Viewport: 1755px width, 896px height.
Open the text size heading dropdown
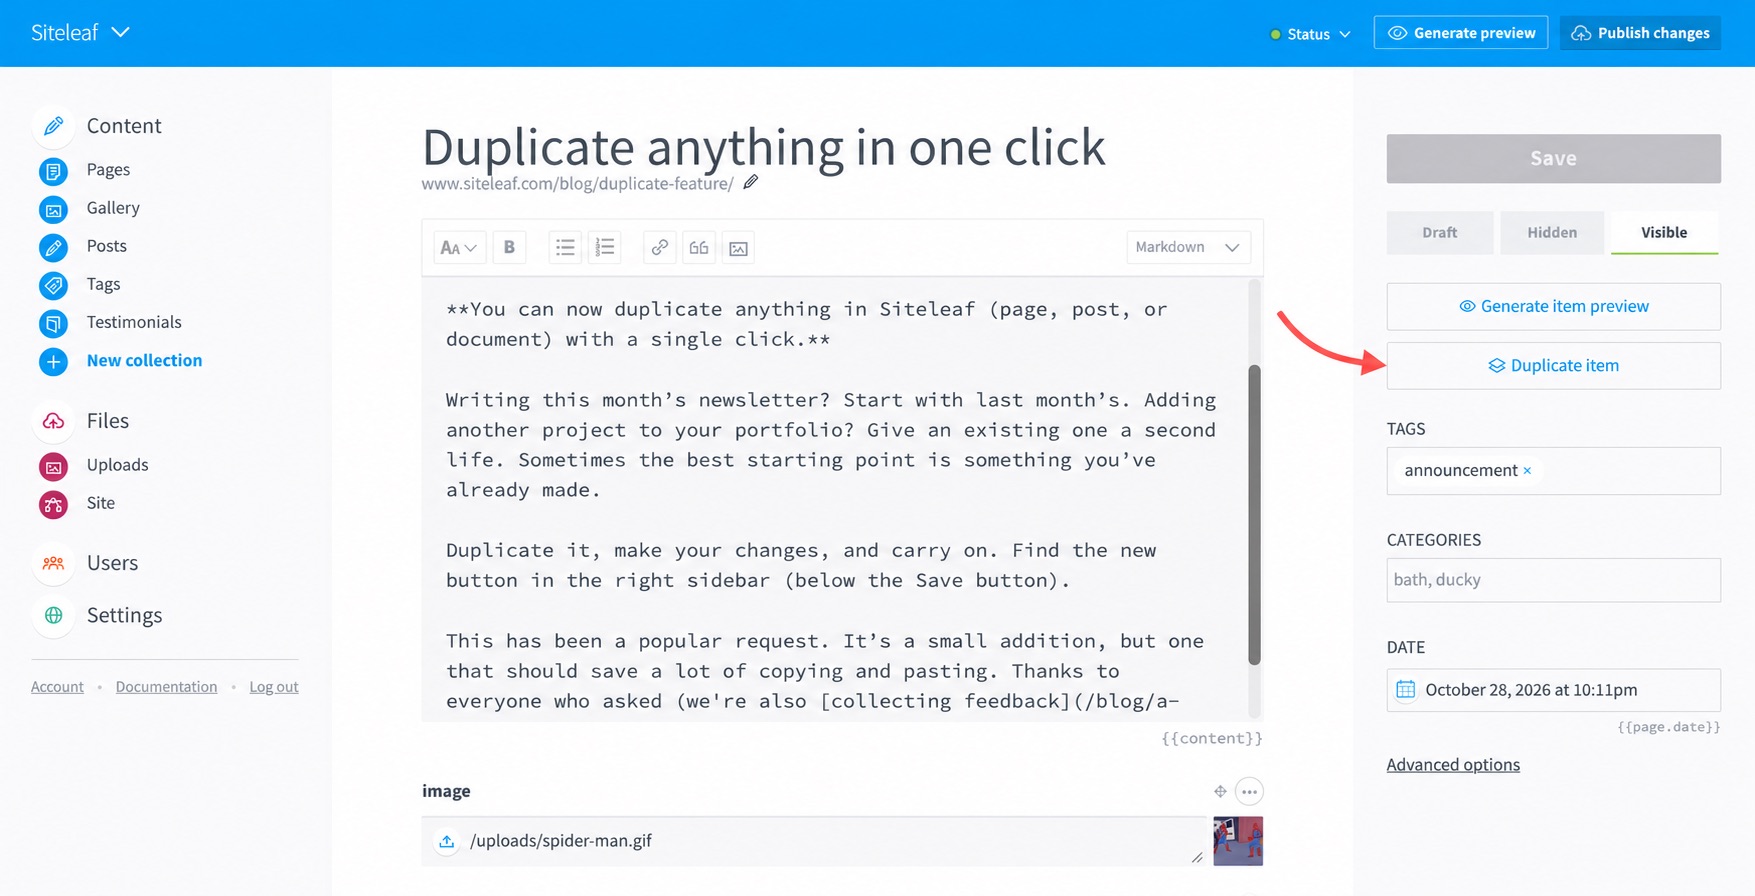click(x=459, y=247)
